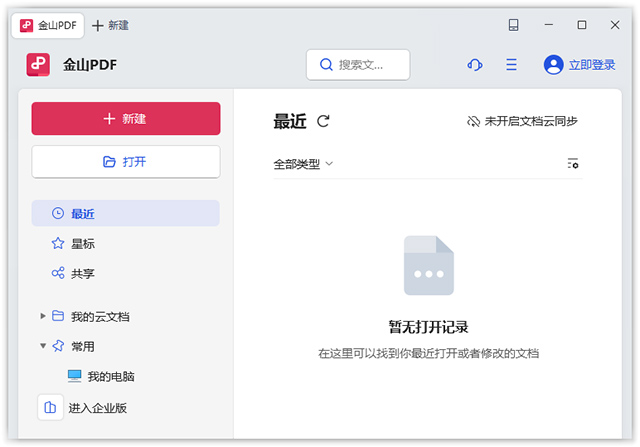Click the cloud-off icon for 文档云同步
Screen dimensions: 640x447
point(473,121)
